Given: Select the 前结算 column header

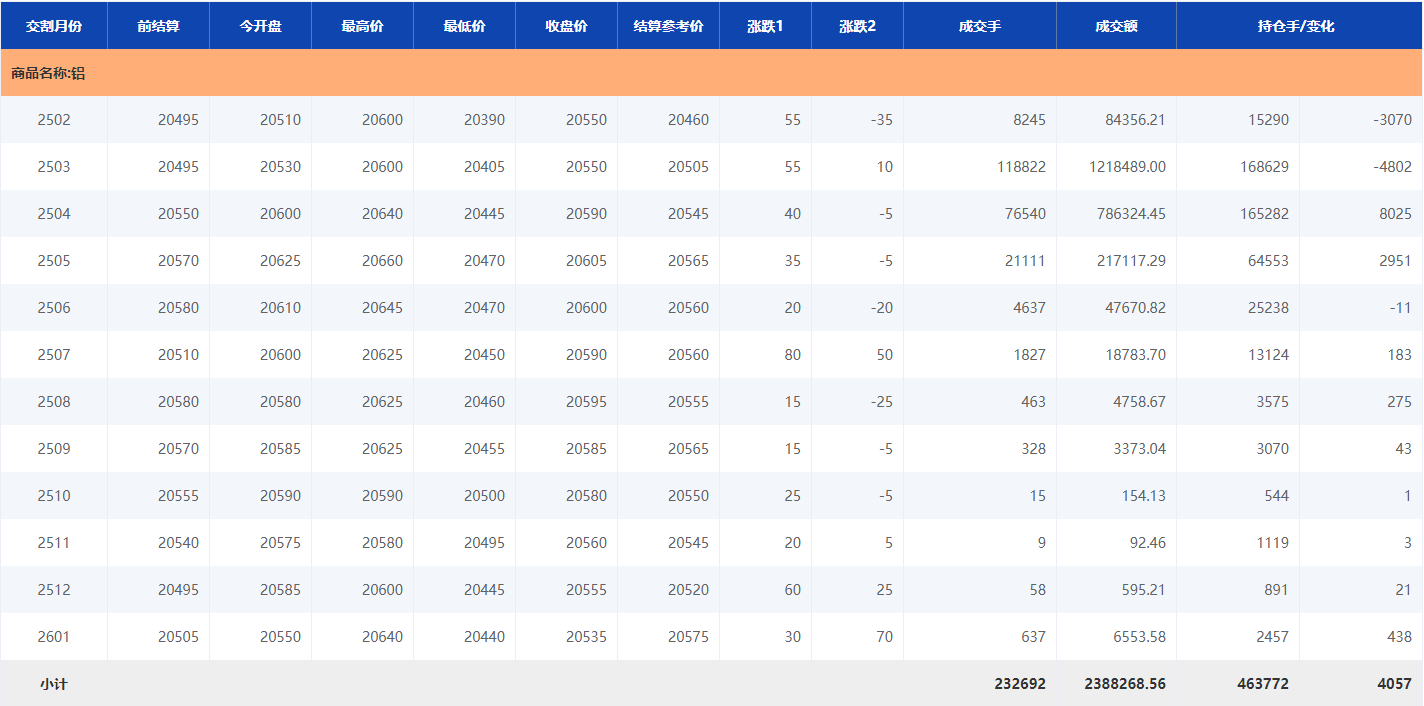Looking at the screenshot, I should coord(158,26).
